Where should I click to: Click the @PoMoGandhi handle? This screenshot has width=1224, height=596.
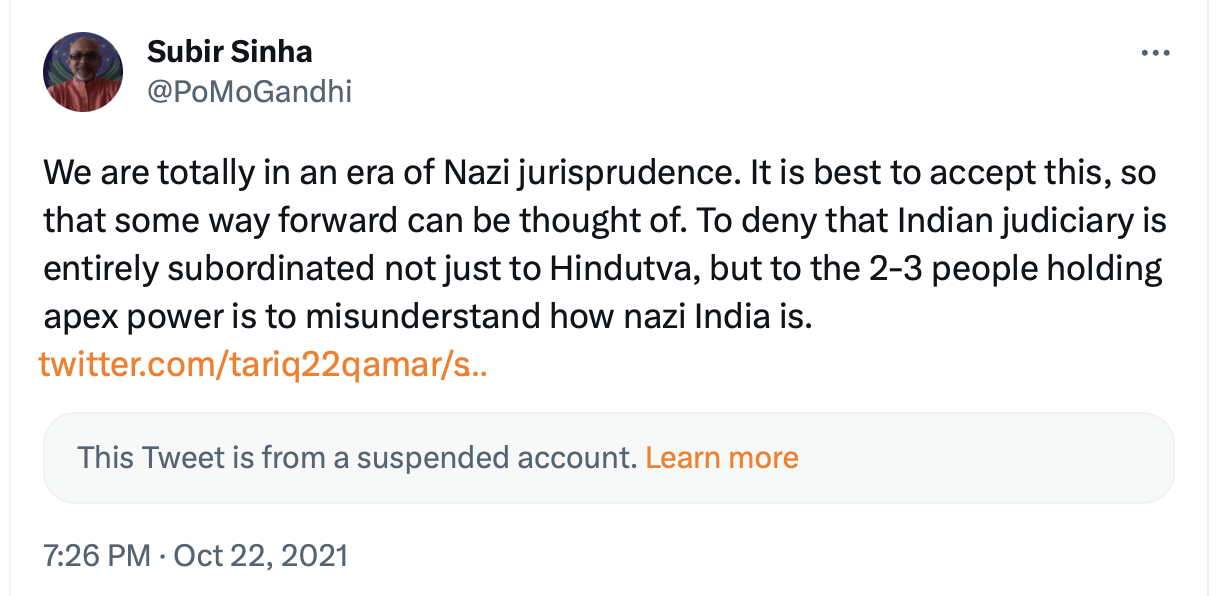[x=249, y=92]
